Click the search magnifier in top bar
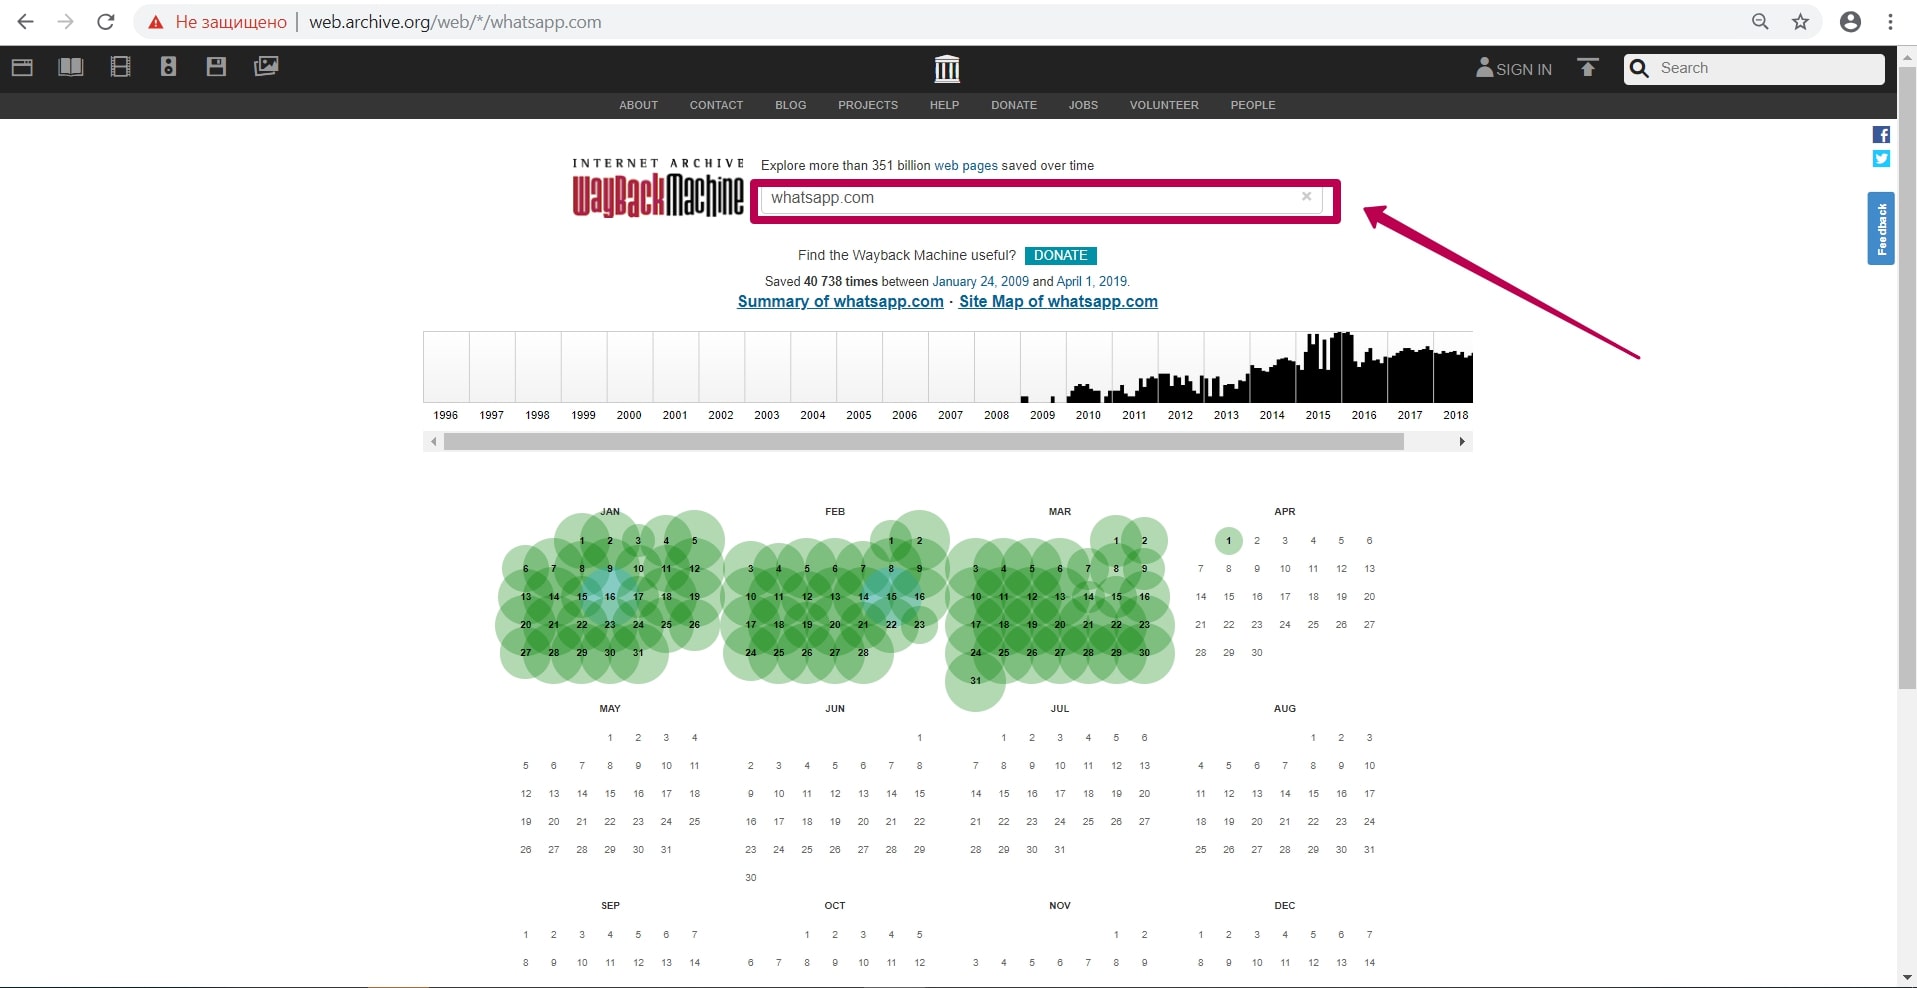 1639,68
